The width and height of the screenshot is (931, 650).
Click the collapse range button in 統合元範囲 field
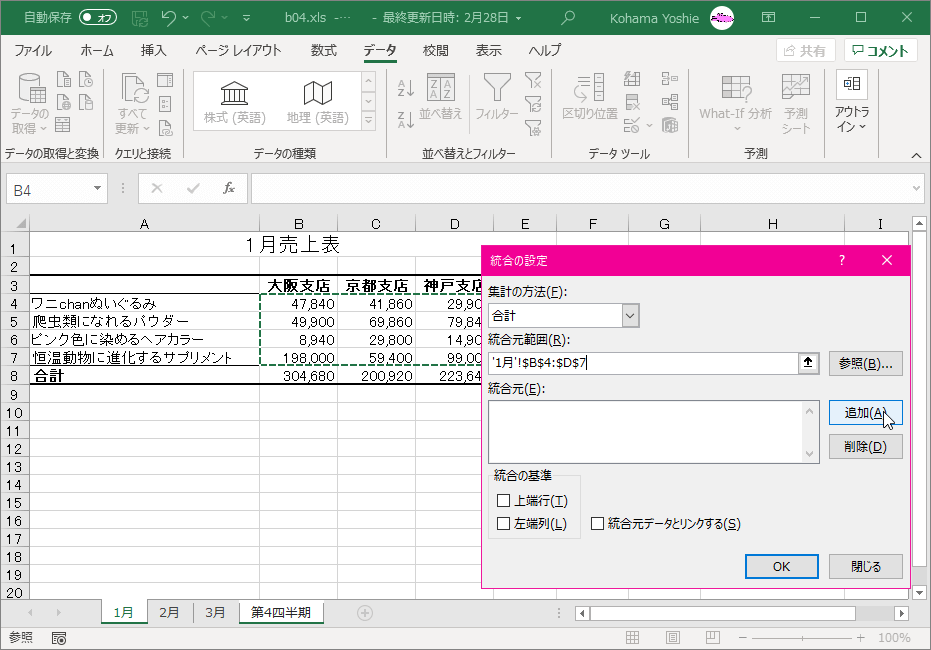tap(808, 364)
